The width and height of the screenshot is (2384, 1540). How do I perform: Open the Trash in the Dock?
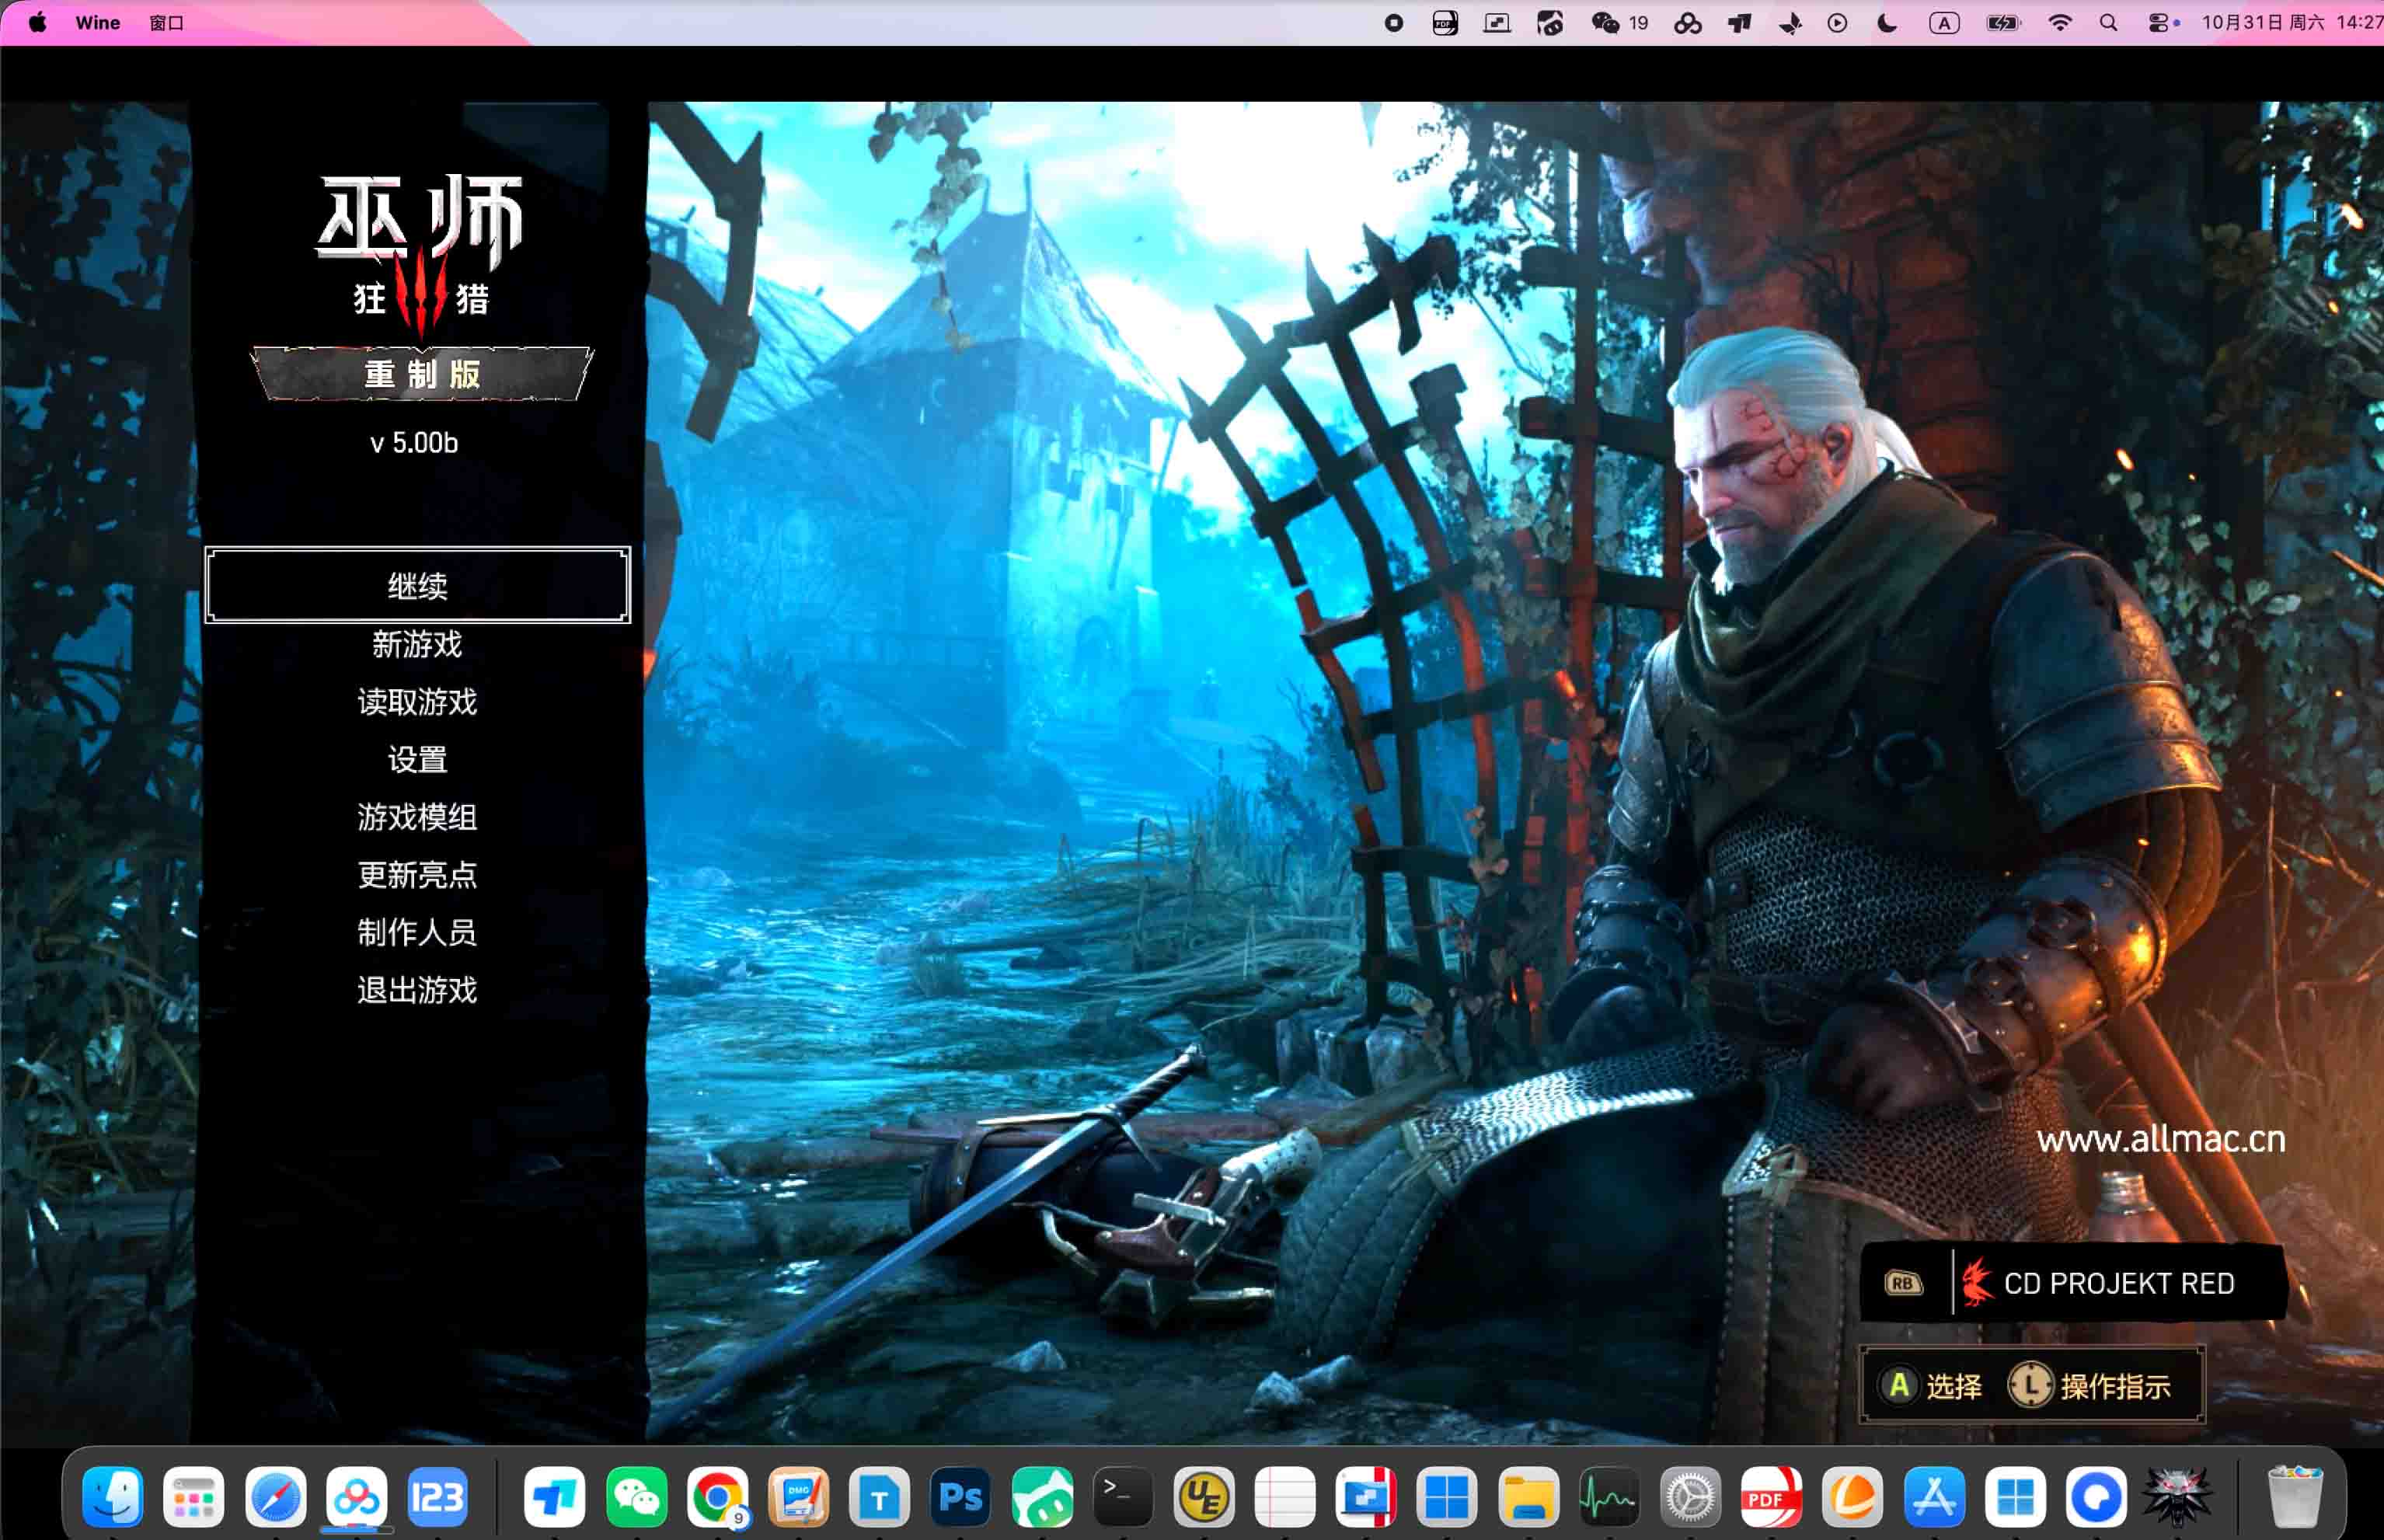click(x=2295, y=1497)
